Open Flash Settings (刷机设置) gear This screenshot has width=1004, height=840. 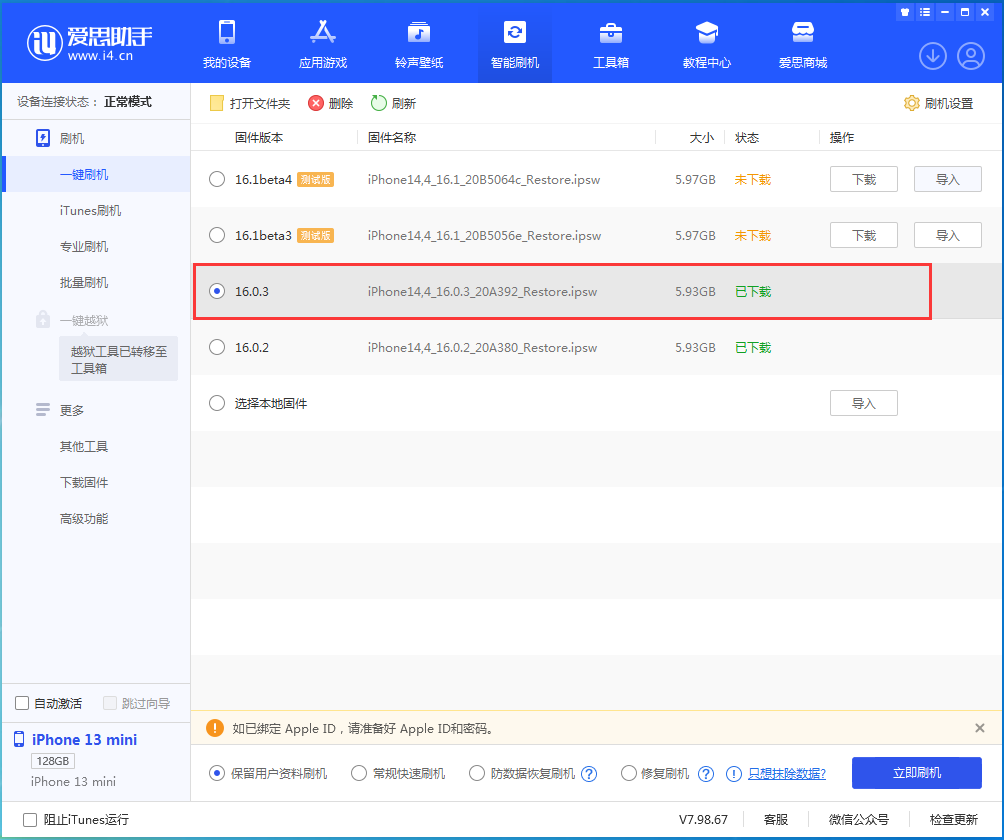click(x=938, y=103)
